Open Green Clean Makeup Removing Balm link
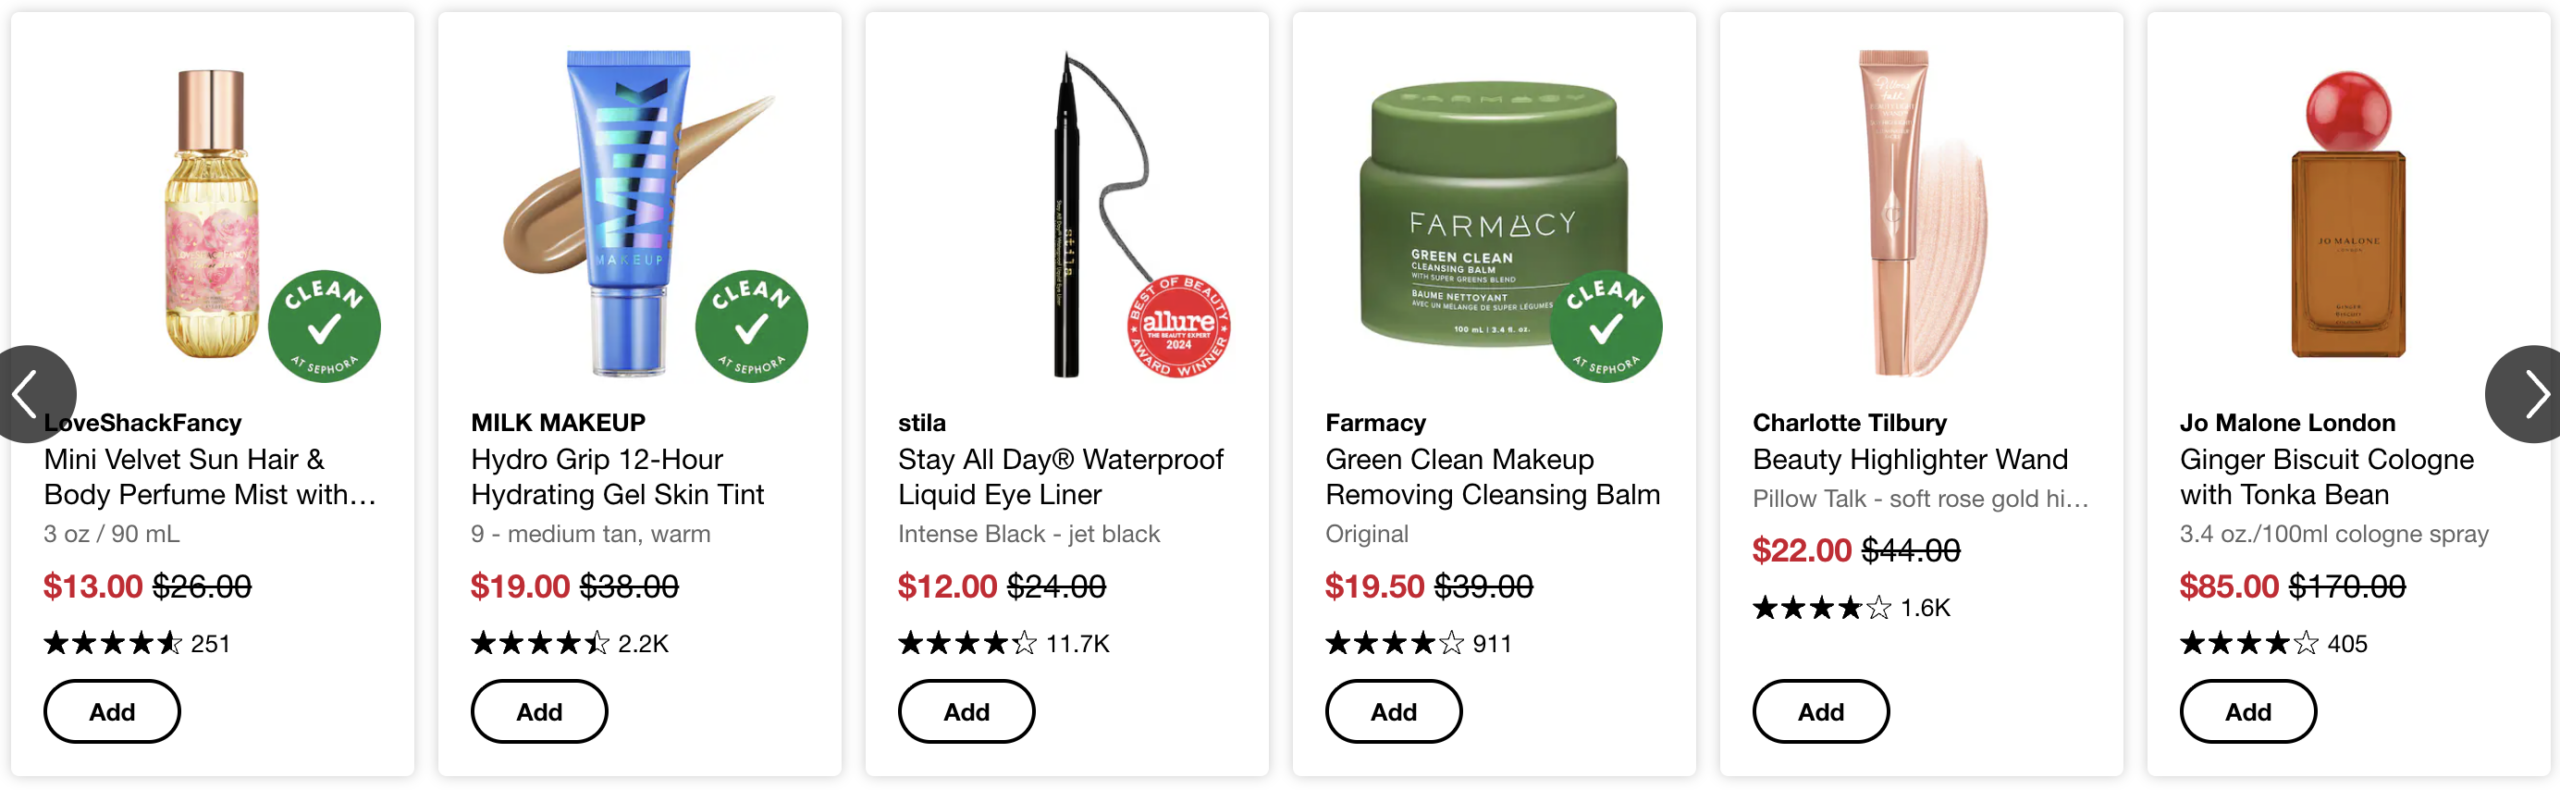The height and width of the screenshot is (790, 2560). pyautogui.click(x=1492, y=477)
